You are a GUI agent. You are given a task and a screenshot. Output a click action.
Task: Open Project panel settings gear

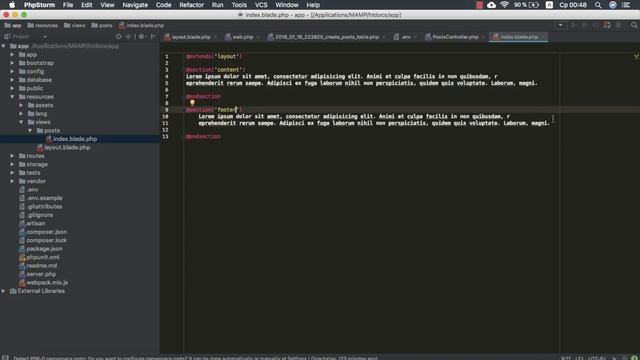click(141, 37)
